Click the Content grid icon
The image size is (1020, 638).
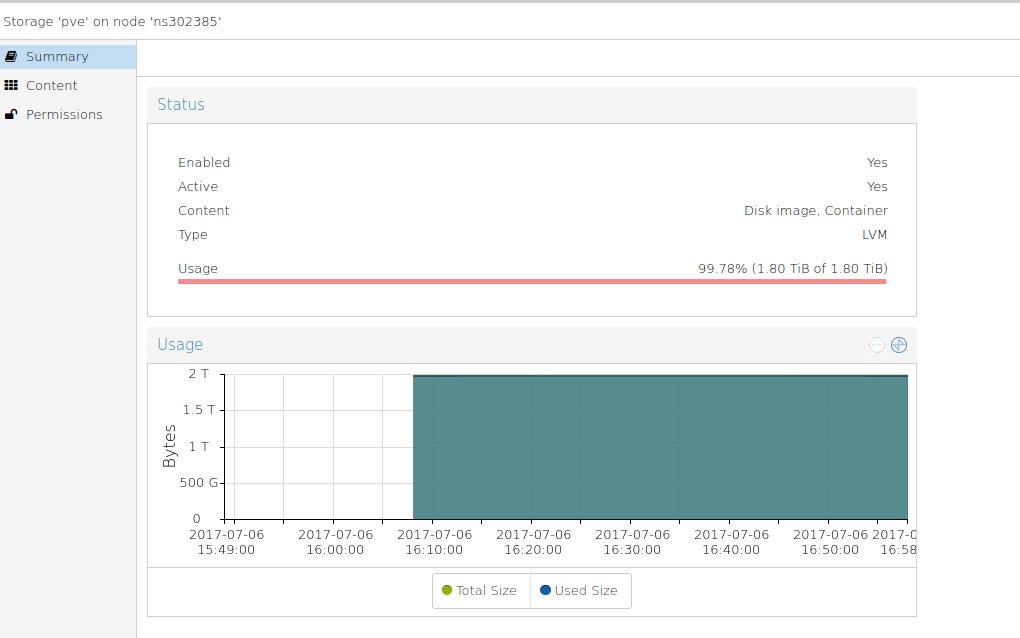pos(11,85)
